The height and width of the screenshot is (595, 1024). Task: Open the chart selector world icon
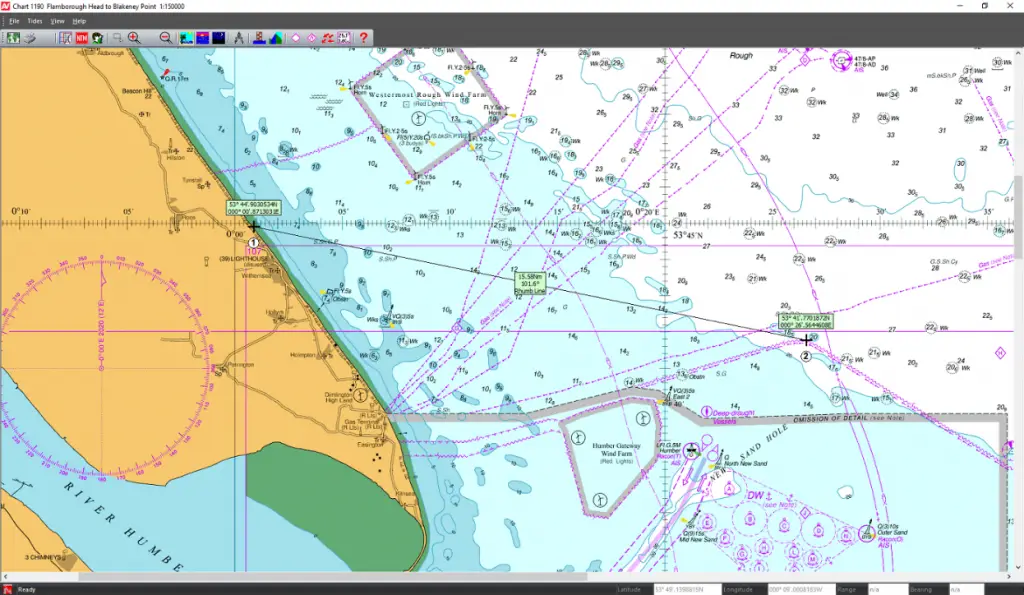click(x=13, y=38)
